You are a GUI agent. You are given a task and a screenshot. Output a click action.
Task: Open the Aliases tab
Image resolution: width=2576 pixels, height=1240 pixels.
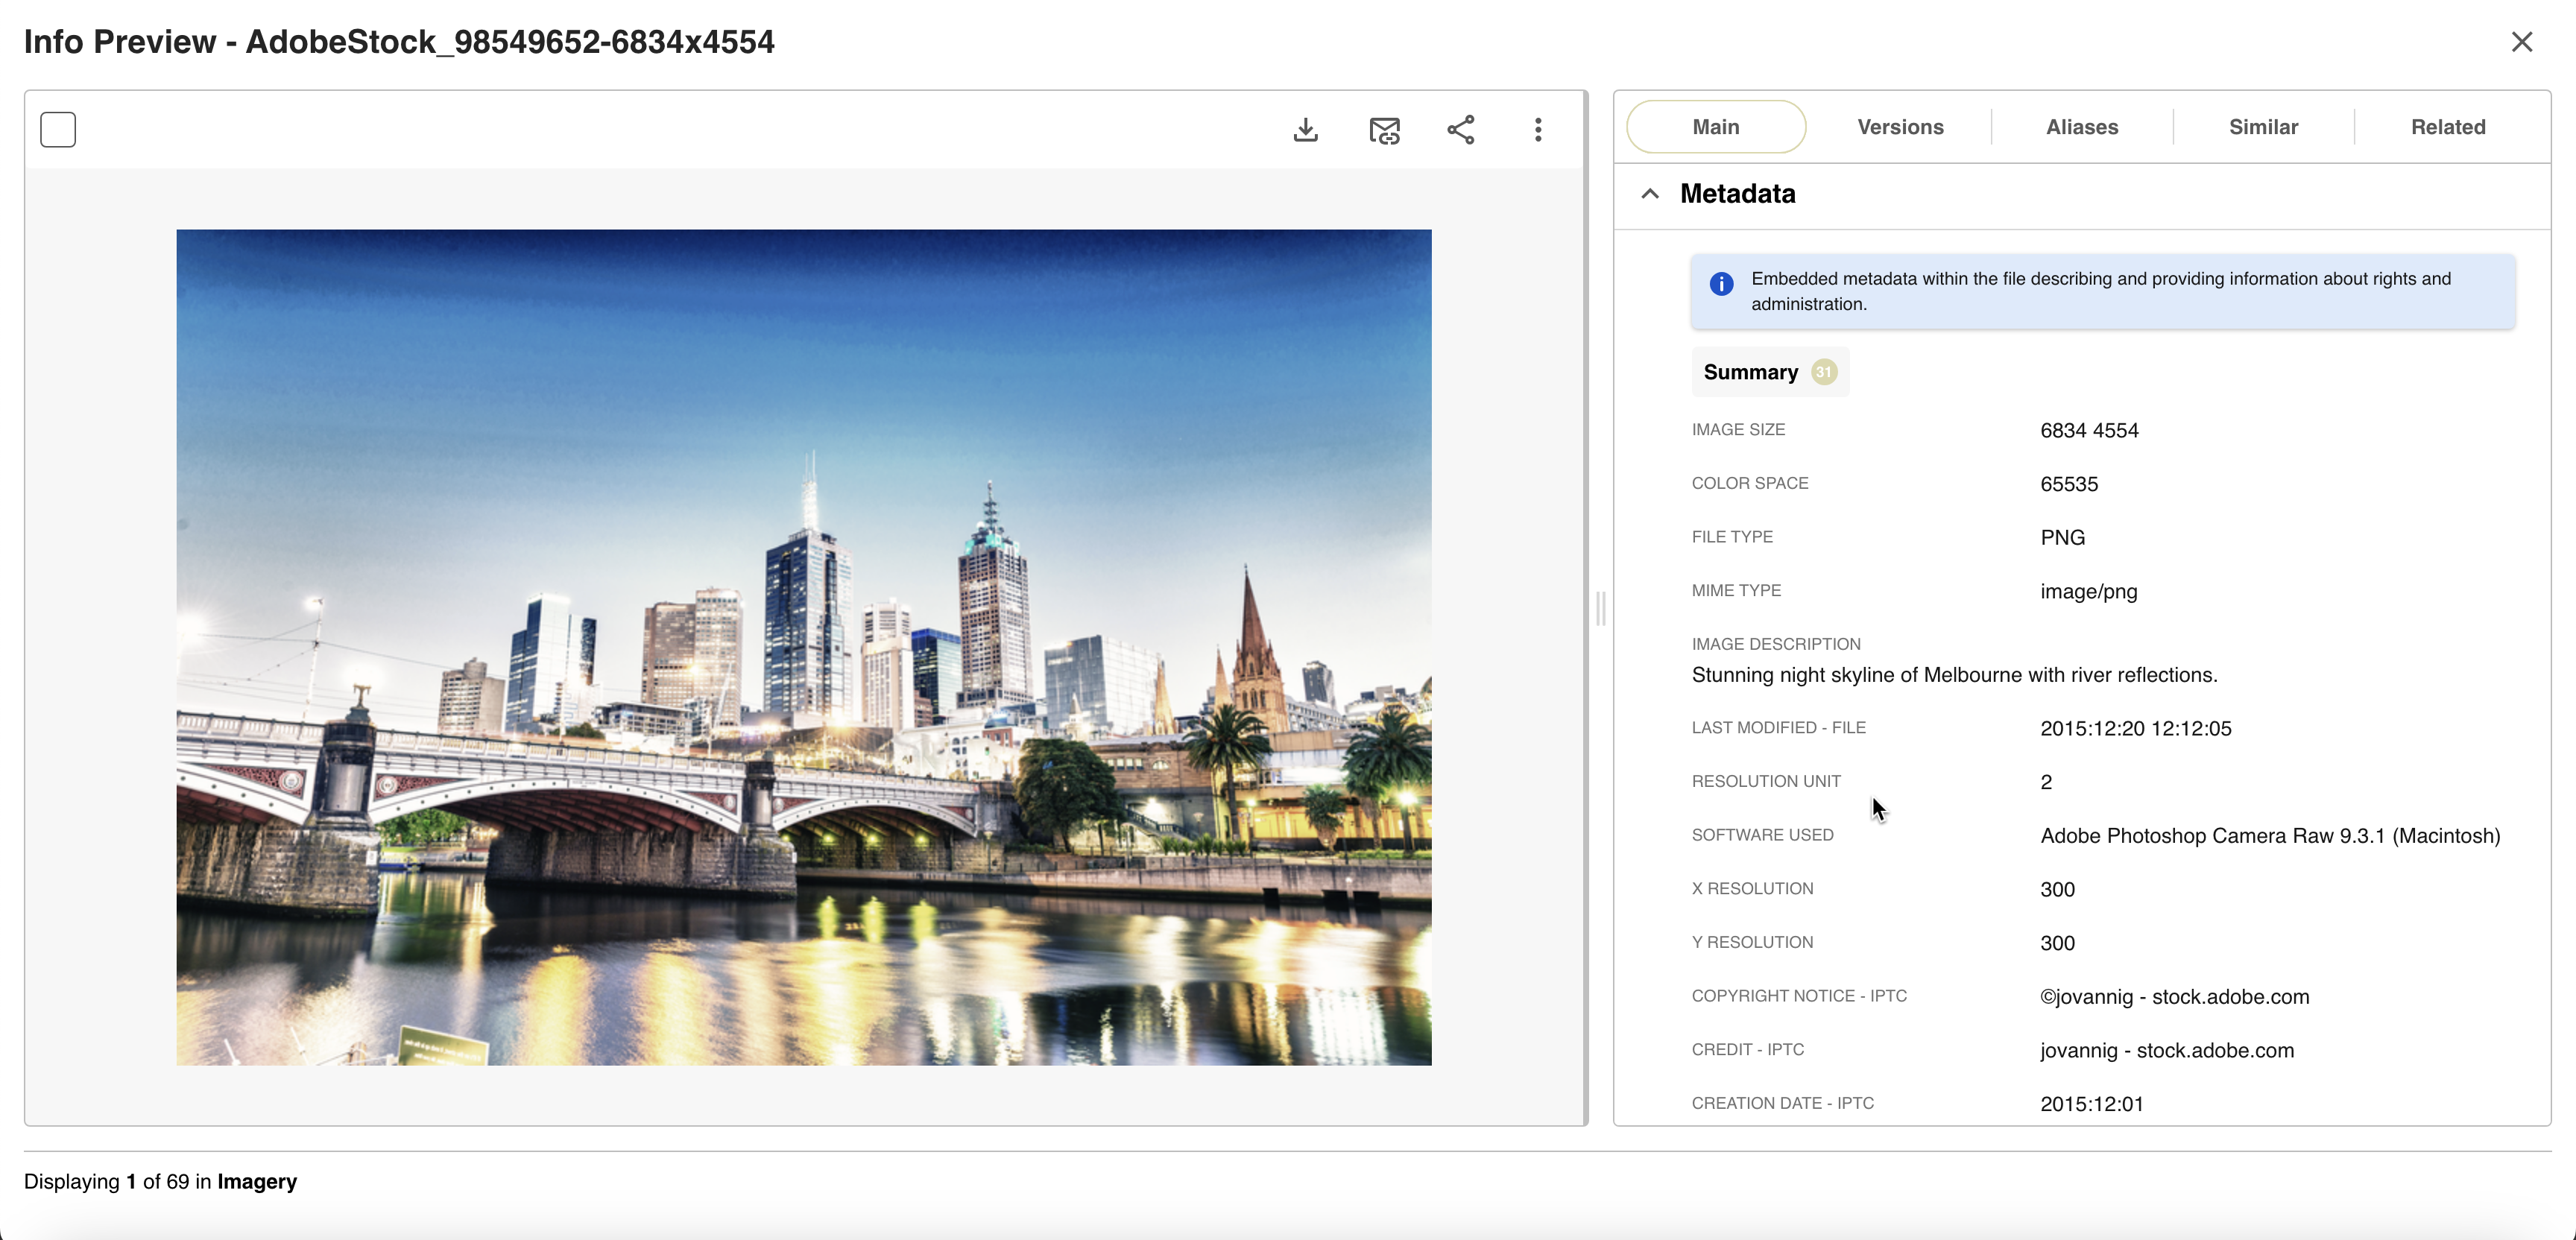pos(2082,127)
